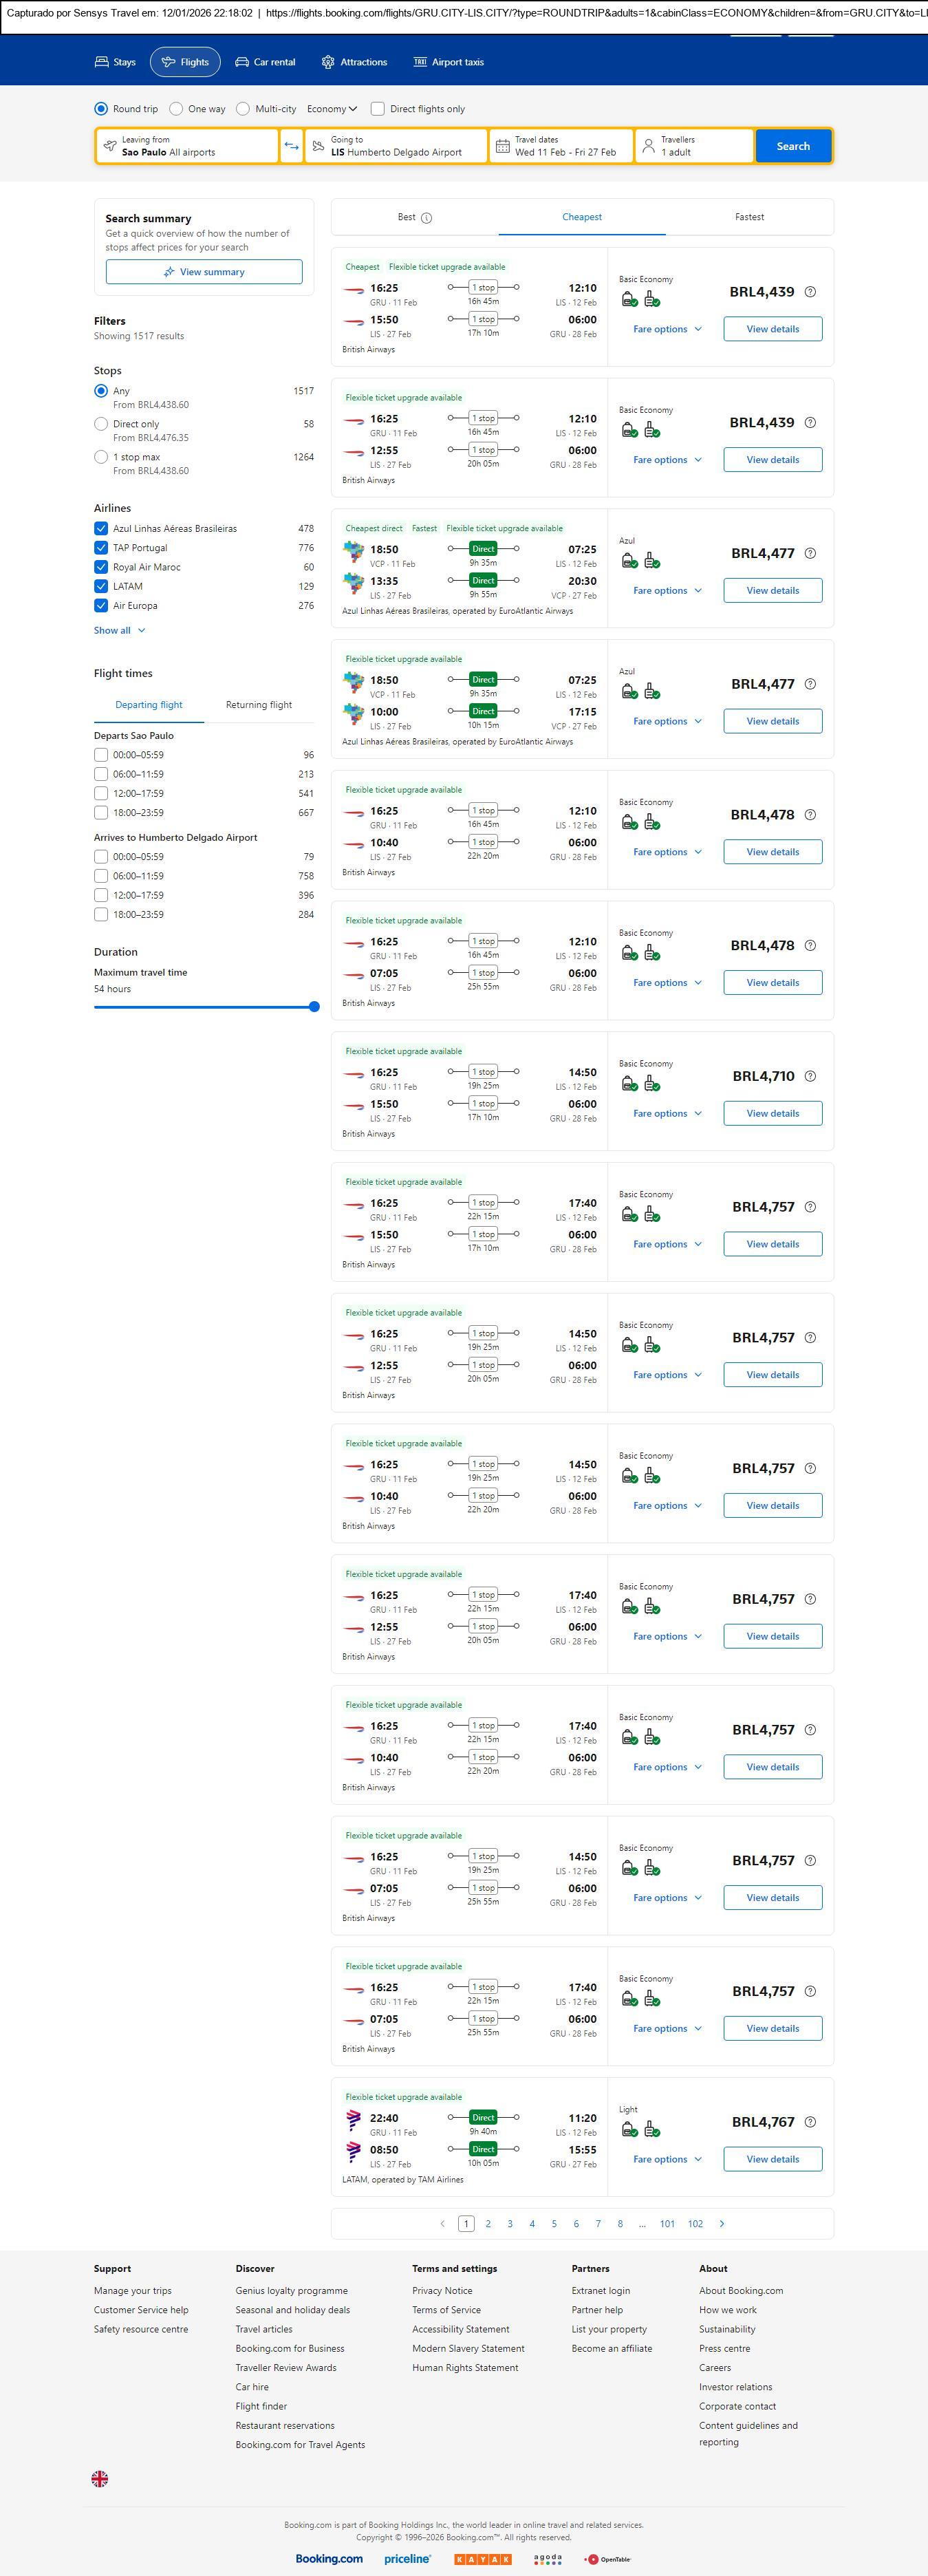Screen dimensions: 928x2576
Task: Click the swap origin and destination arrows icon
Action: pos(291,146)
